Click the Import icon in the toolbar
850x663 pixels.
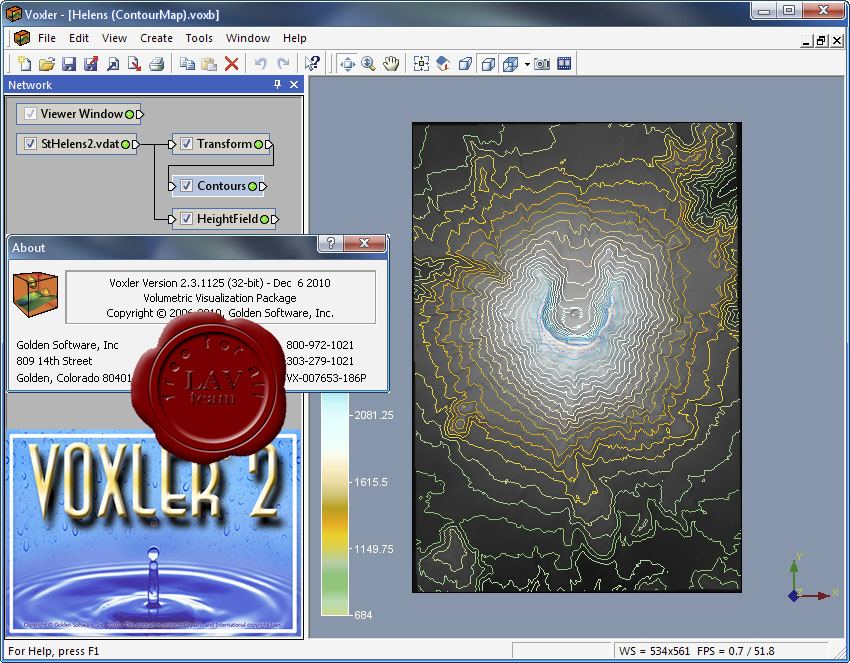pos(113,64)
